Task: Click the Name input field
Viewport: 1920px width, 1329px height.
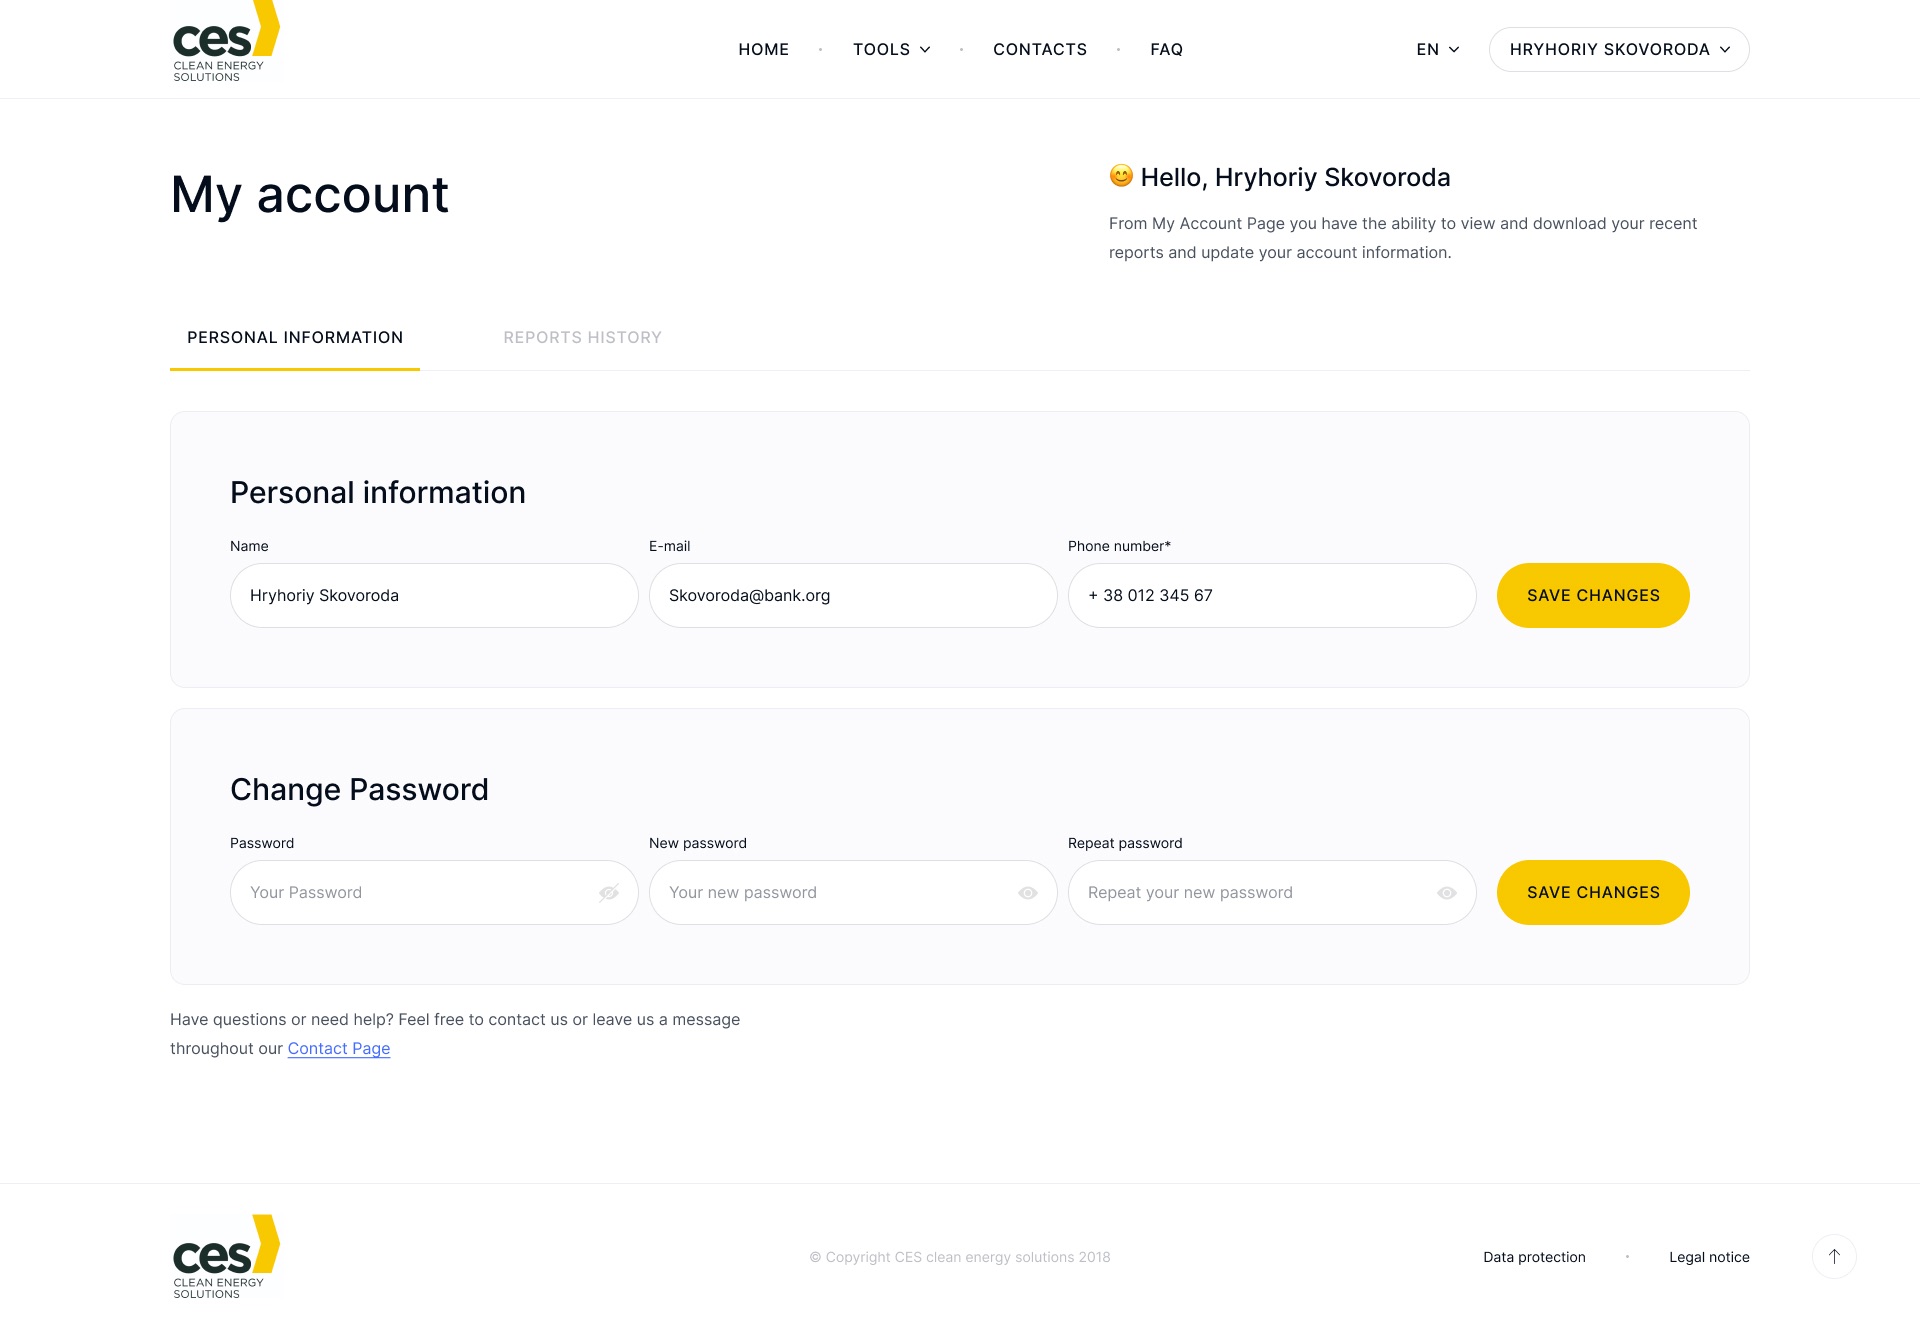Action: coord(432,595)
